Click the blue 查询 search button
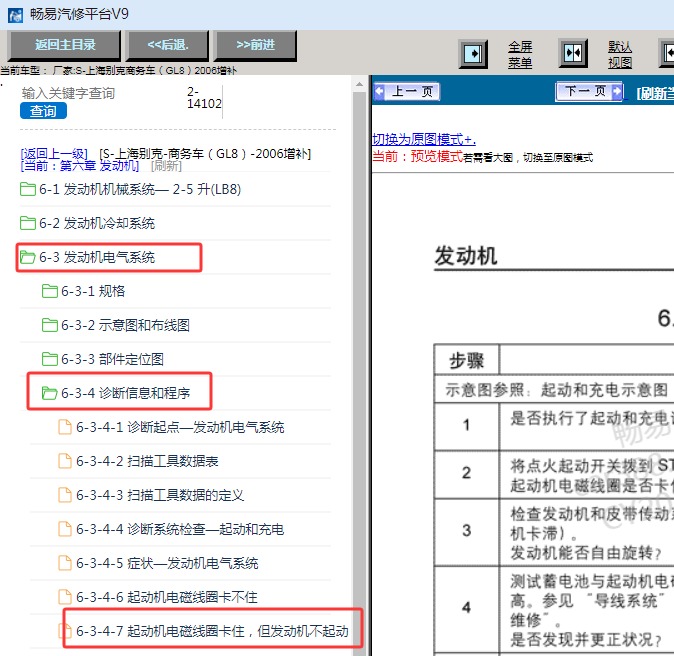 [x=43, y=111]
